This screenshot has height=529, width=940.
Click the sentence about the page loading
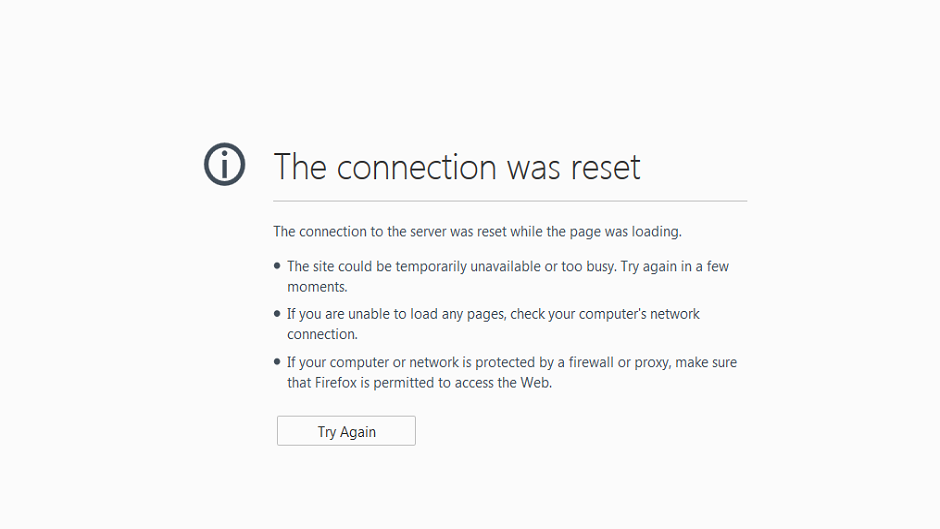coord(477,231)
